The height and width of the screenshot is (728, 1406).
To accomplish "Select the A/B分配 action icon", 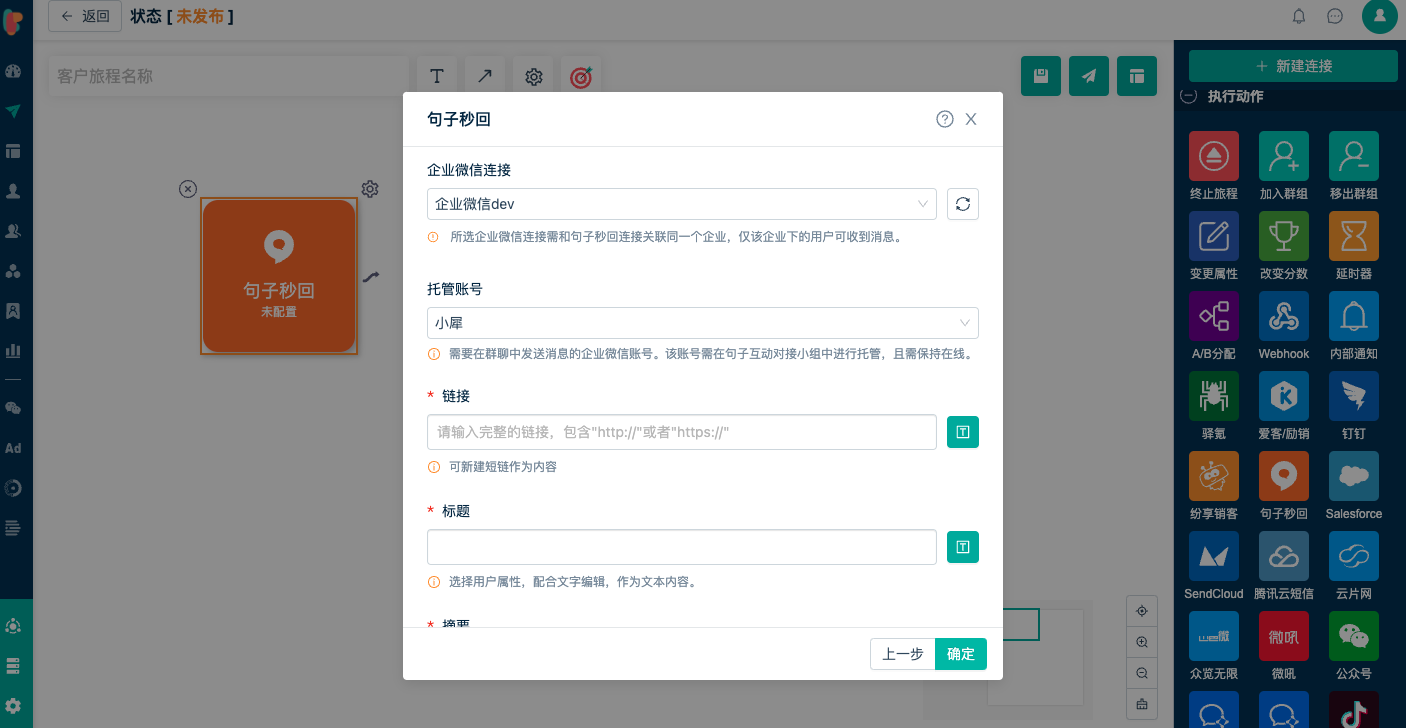I will coord(1214,316).
